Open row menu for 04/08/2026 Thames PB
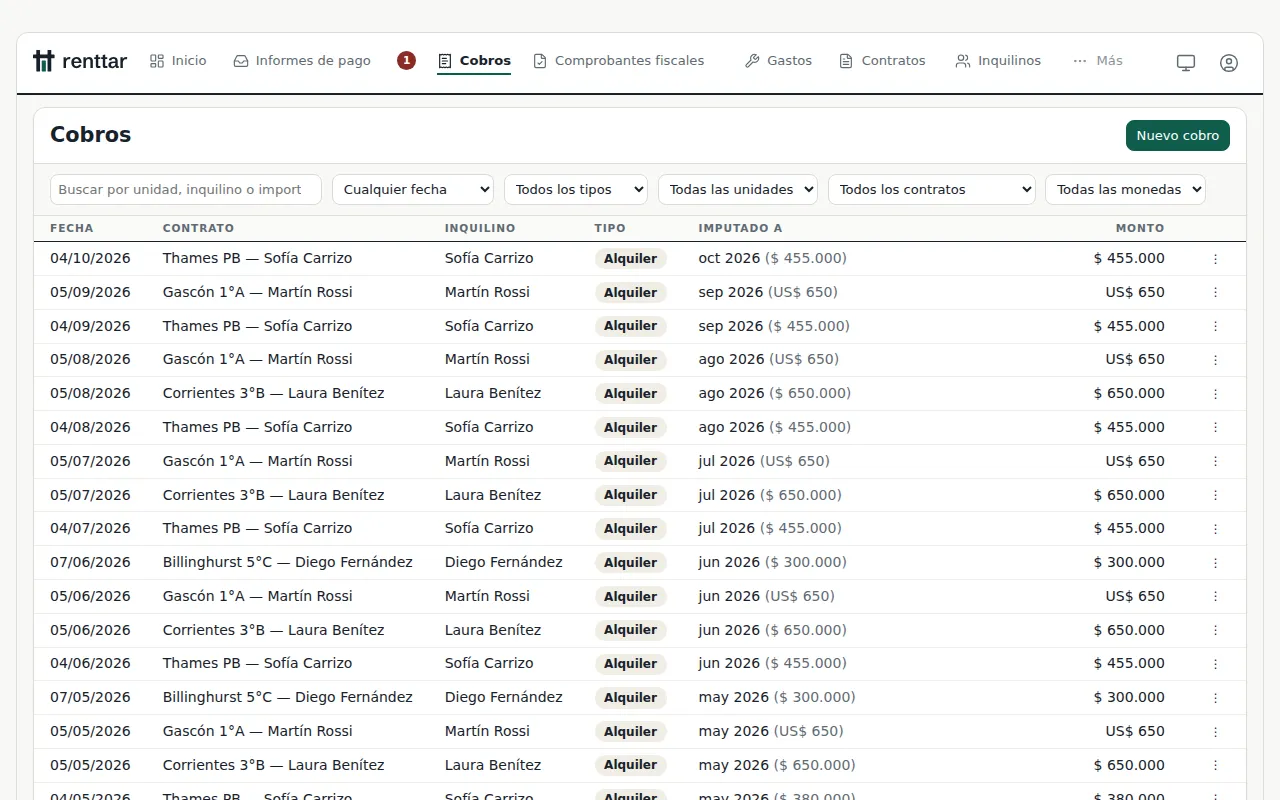 (1216, 428)
